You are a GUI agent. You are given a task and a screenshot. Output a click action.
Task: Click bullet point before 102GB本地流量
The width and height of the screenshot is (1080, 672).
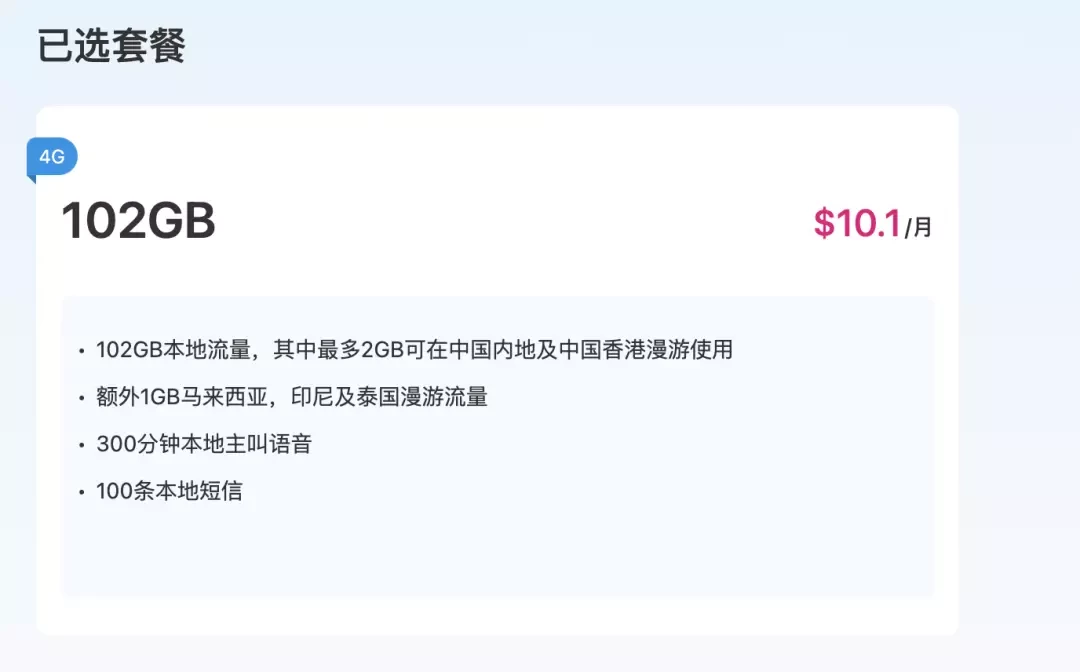pyautogui.click(x=81, y=351)
